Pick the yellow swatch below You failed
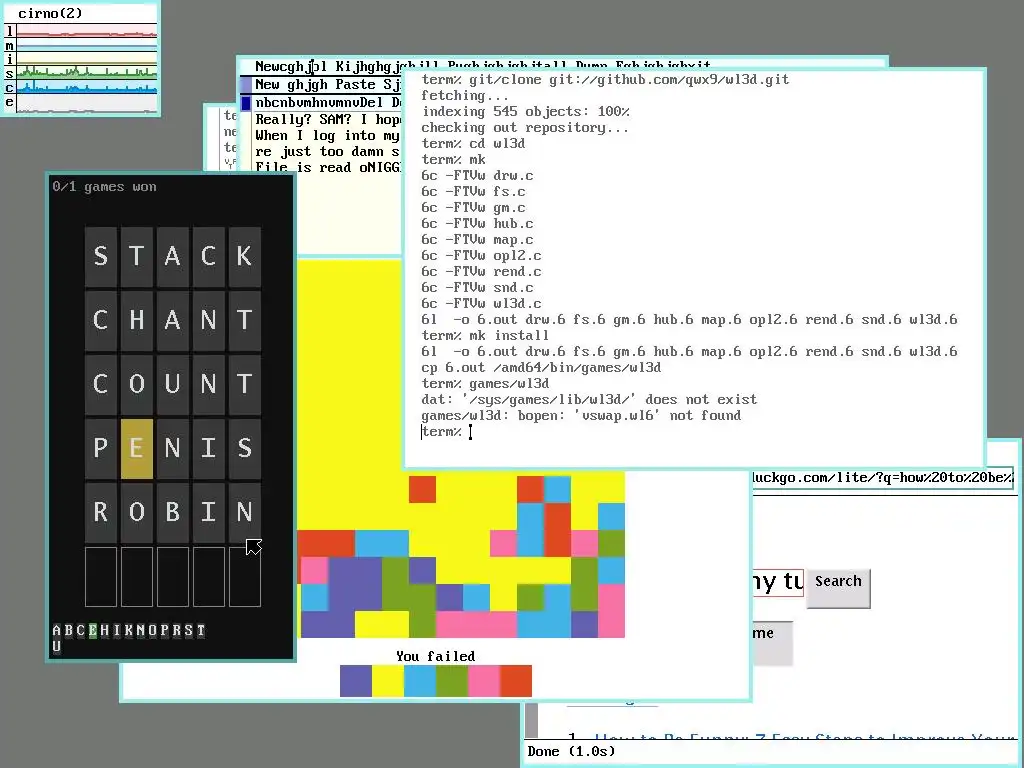The image size is (1024, 768). pyautogui.click(x=388, y=681)
